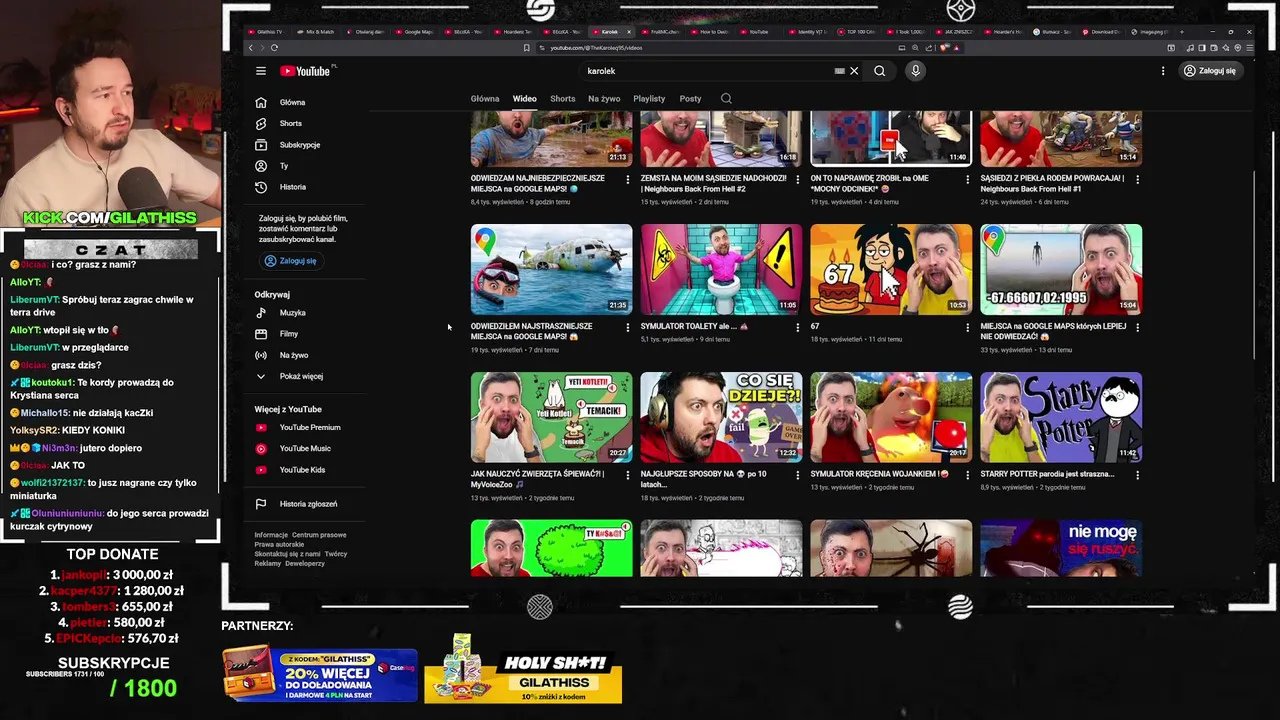
Task: Open options menu for ZEMSTA NA MOIM SĄSIEDZIE video
Action: pyautogui.click(x=797, y=179)
